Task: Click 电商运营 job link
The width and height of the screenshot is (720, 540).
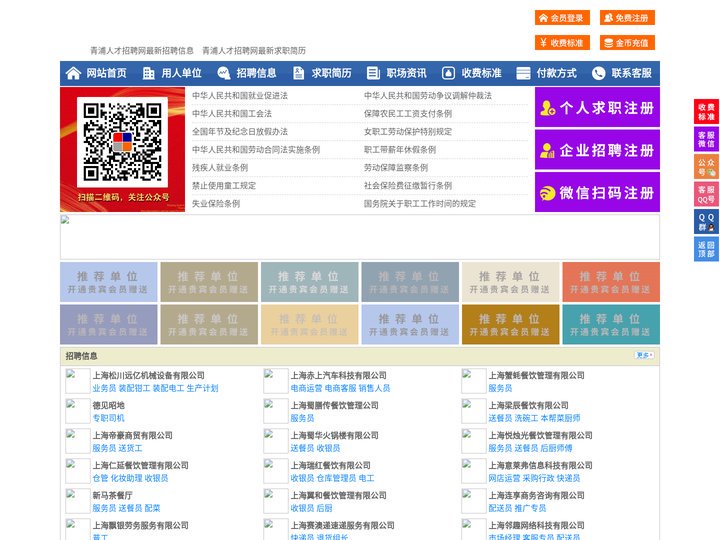Action: click(306, 388)
